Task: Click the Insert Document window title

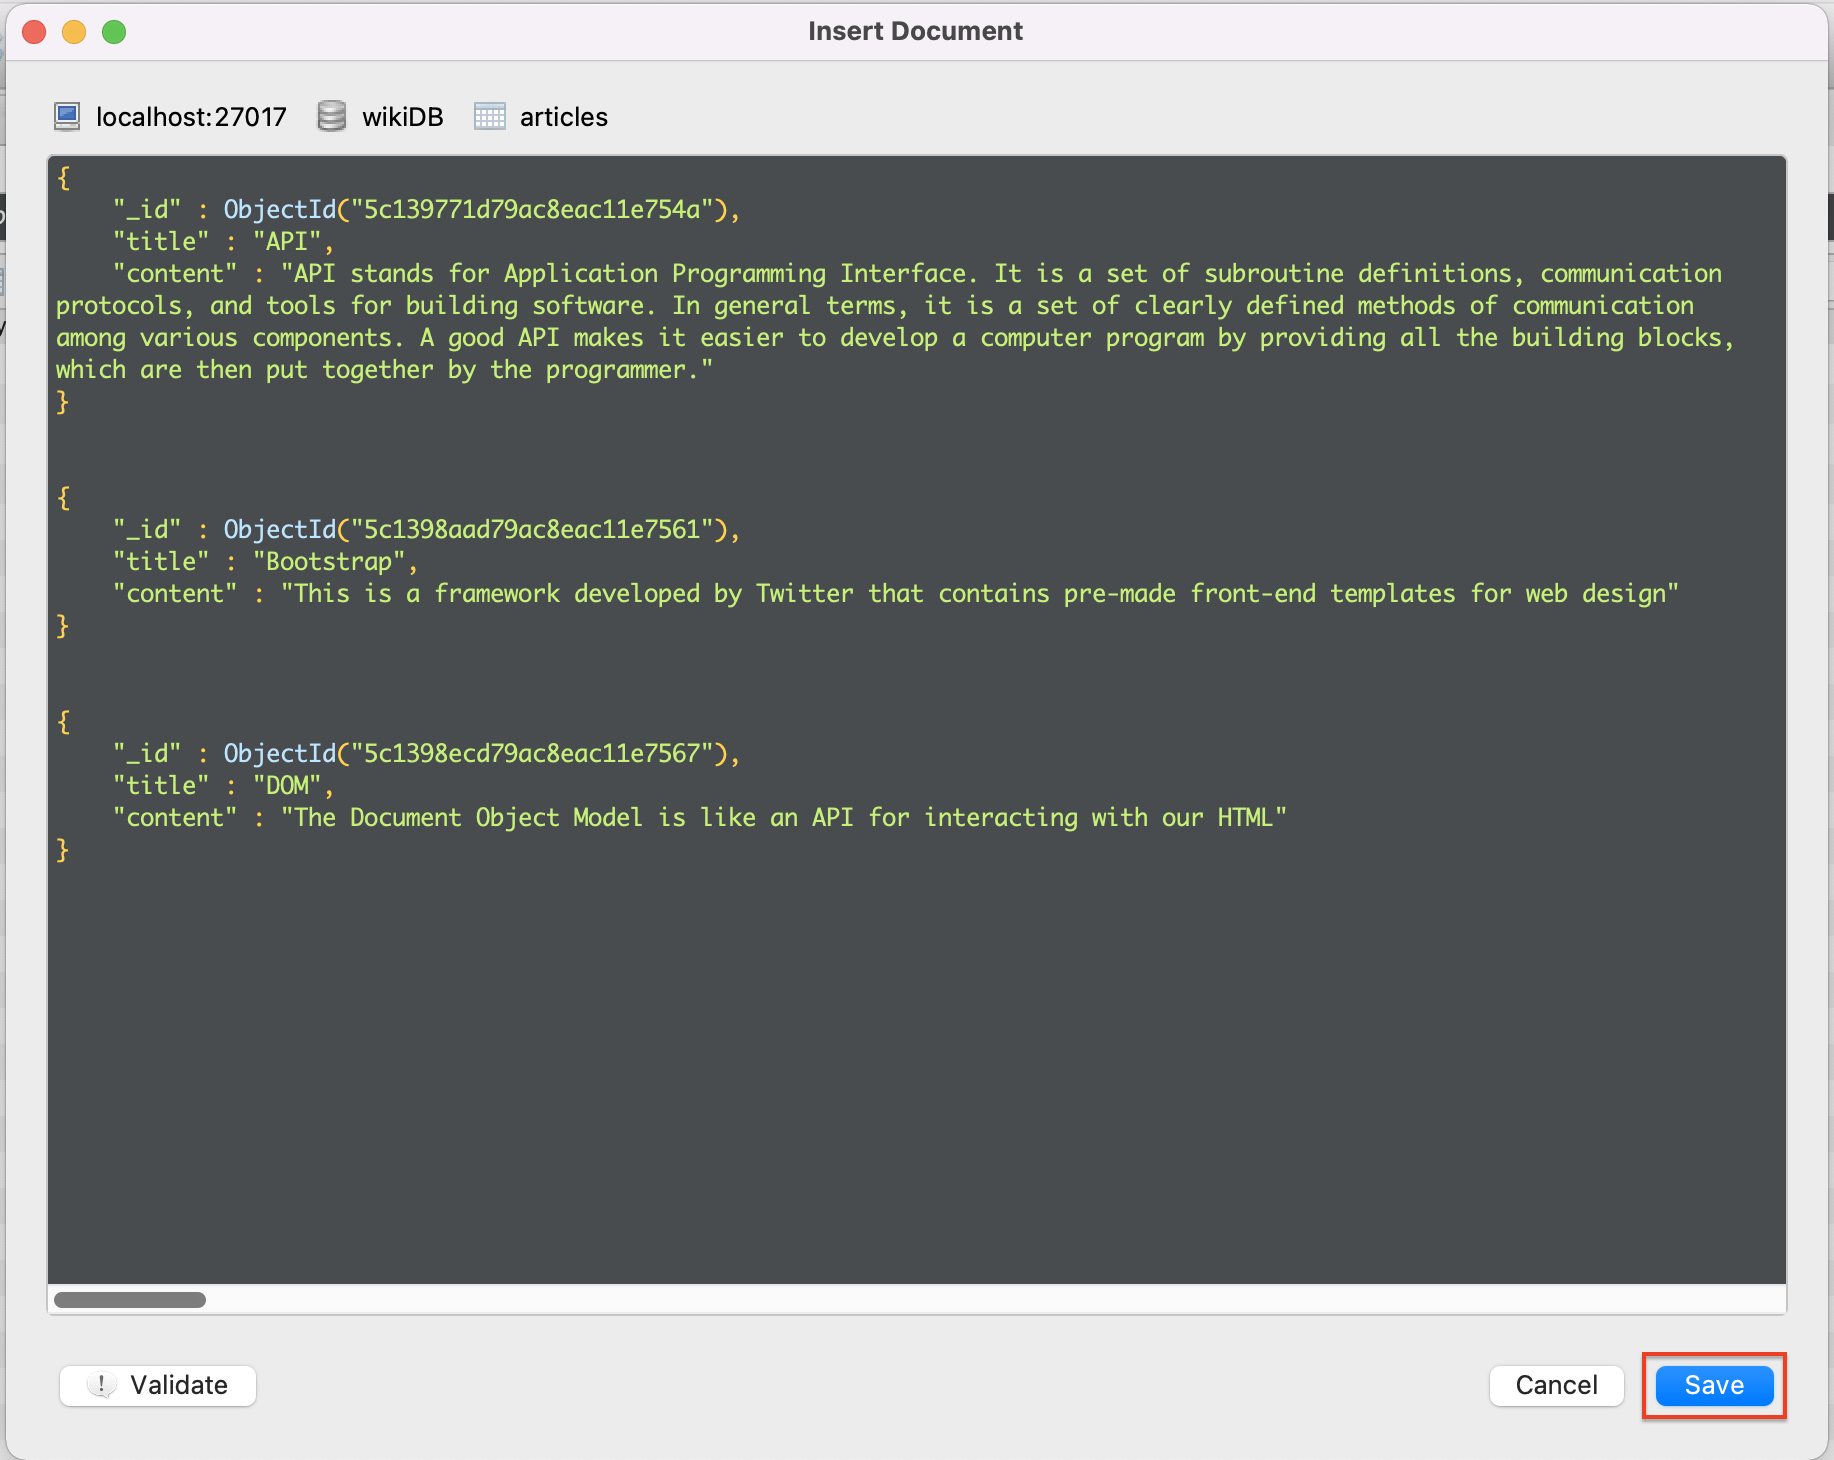Action: click(x=915, y=31)
